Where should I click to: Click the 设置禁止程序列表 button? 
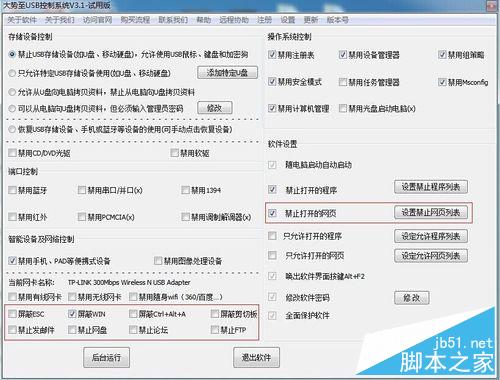click(431, 187)
